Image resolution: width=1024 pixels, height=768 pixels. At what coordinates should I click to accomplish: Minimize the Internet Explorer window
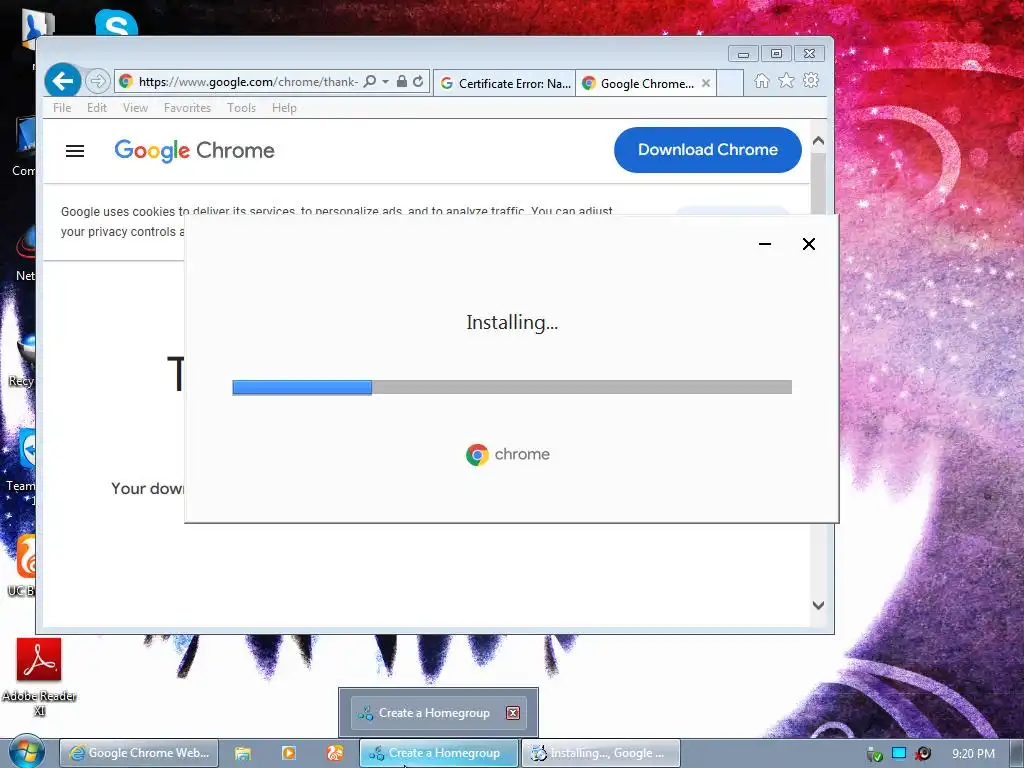click(743, 54)
